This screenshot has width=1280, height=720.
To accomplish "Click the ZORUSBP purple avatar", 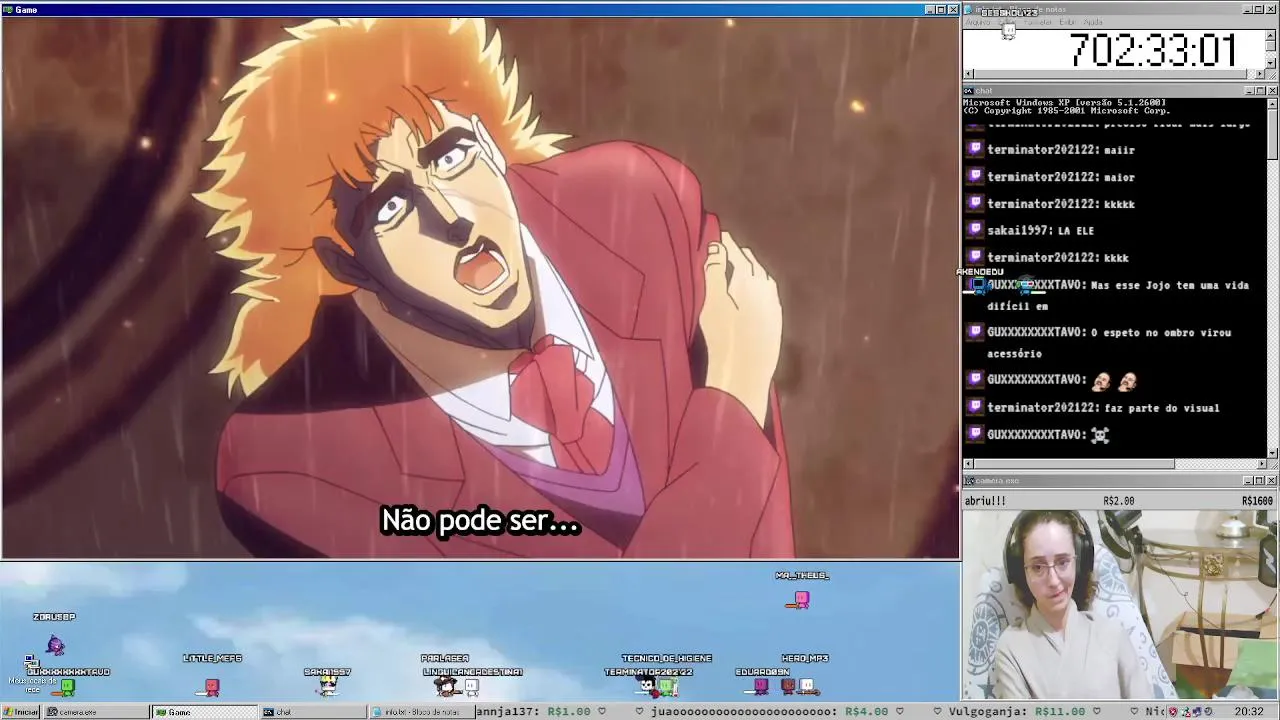I will (55, 645).
